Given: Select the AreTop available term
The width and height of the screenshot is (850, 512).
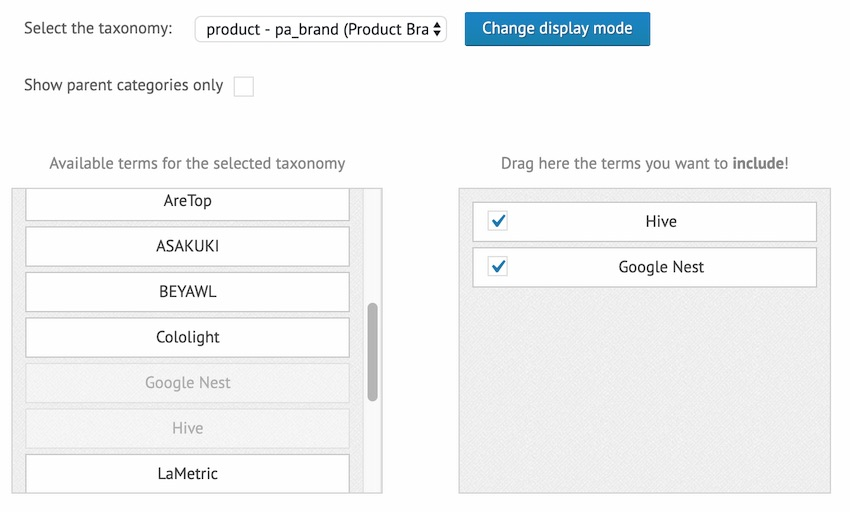Looking at the screenshot, I should click(x=187, y=201).
